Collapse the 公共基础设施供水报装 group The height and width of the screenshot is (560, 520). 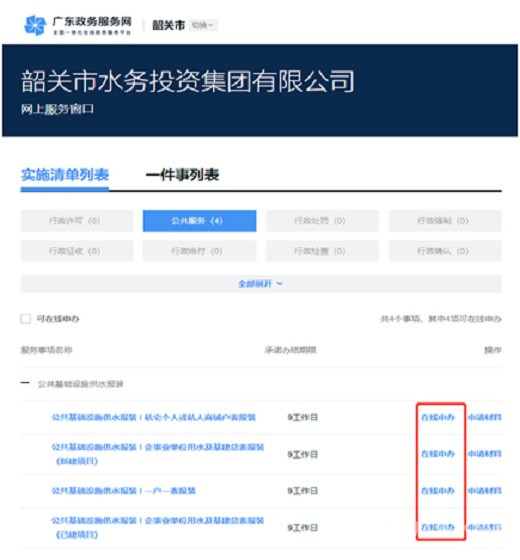click(x=25, y=383)
